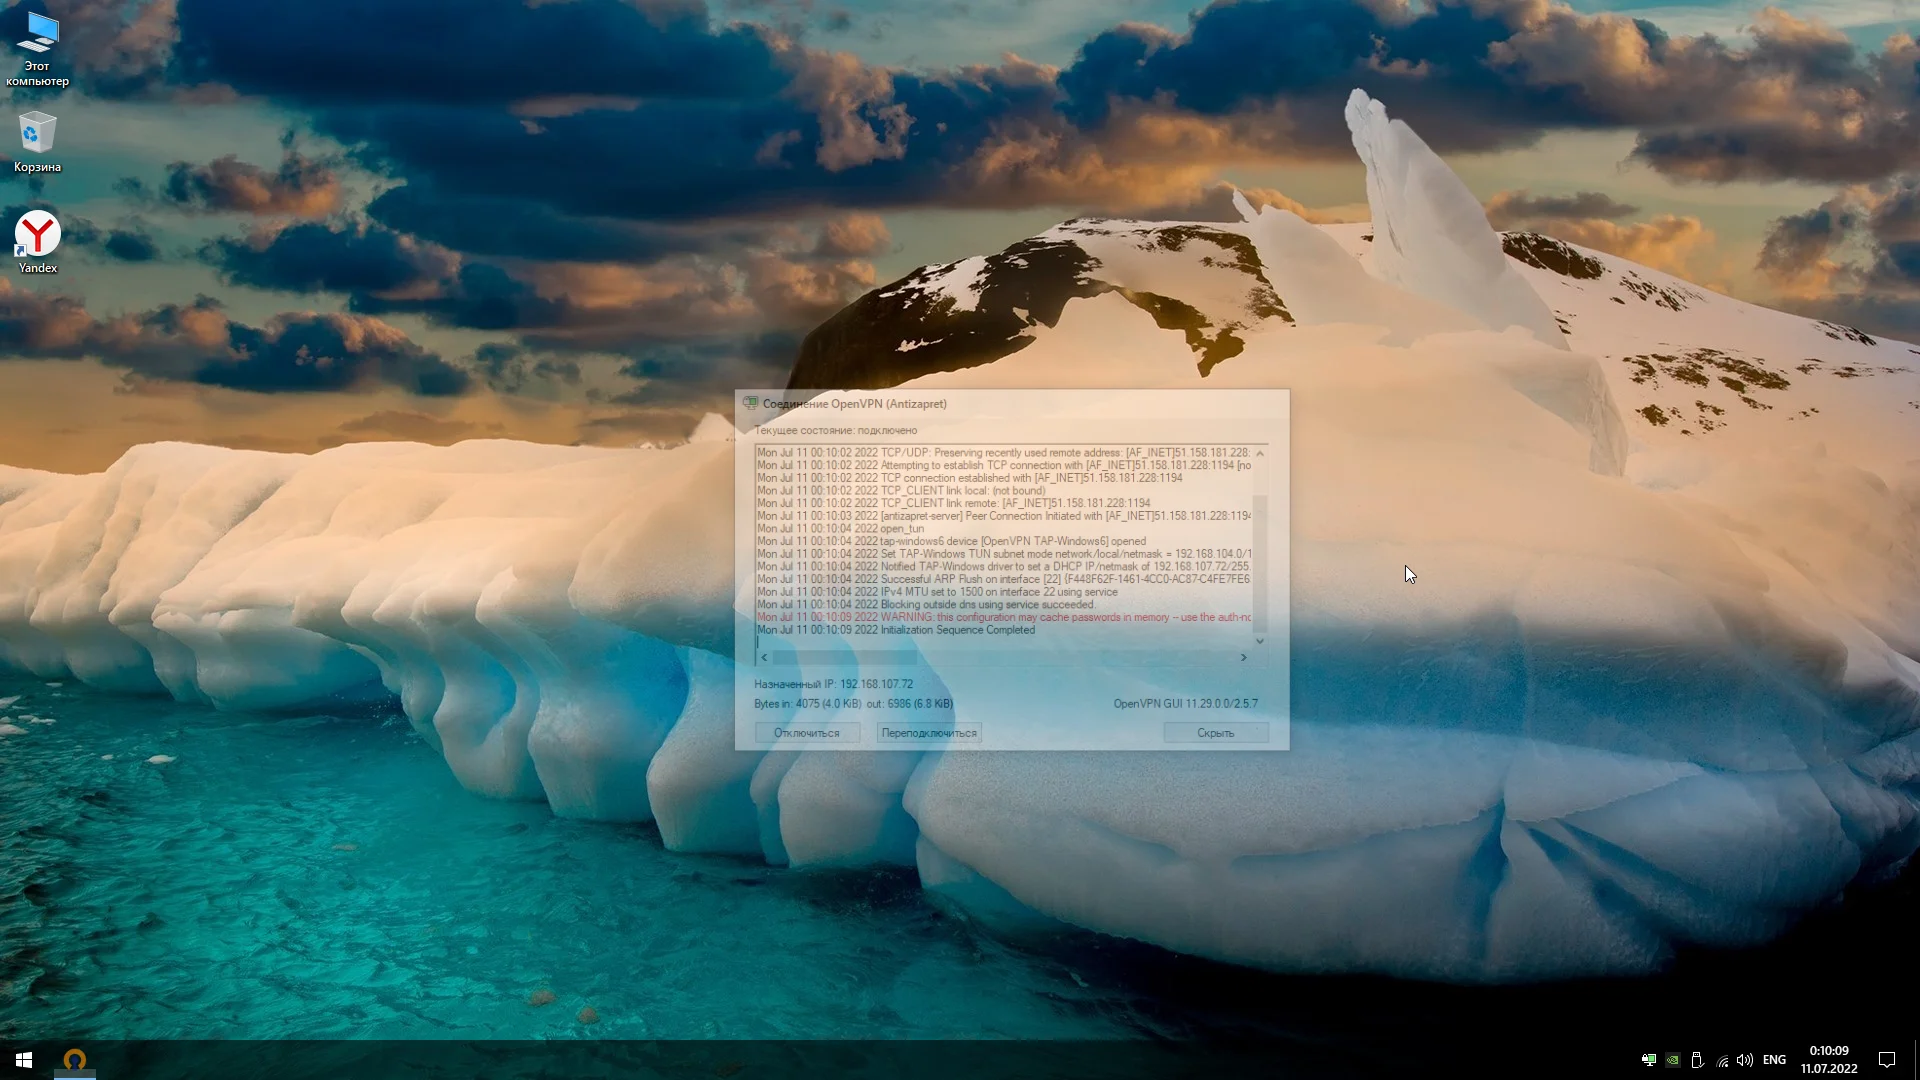Image resolution: width=1920 pixels, height=1080 pixels.
Task: Click the volume speaker tray icon
Action: [1745, 1060]
